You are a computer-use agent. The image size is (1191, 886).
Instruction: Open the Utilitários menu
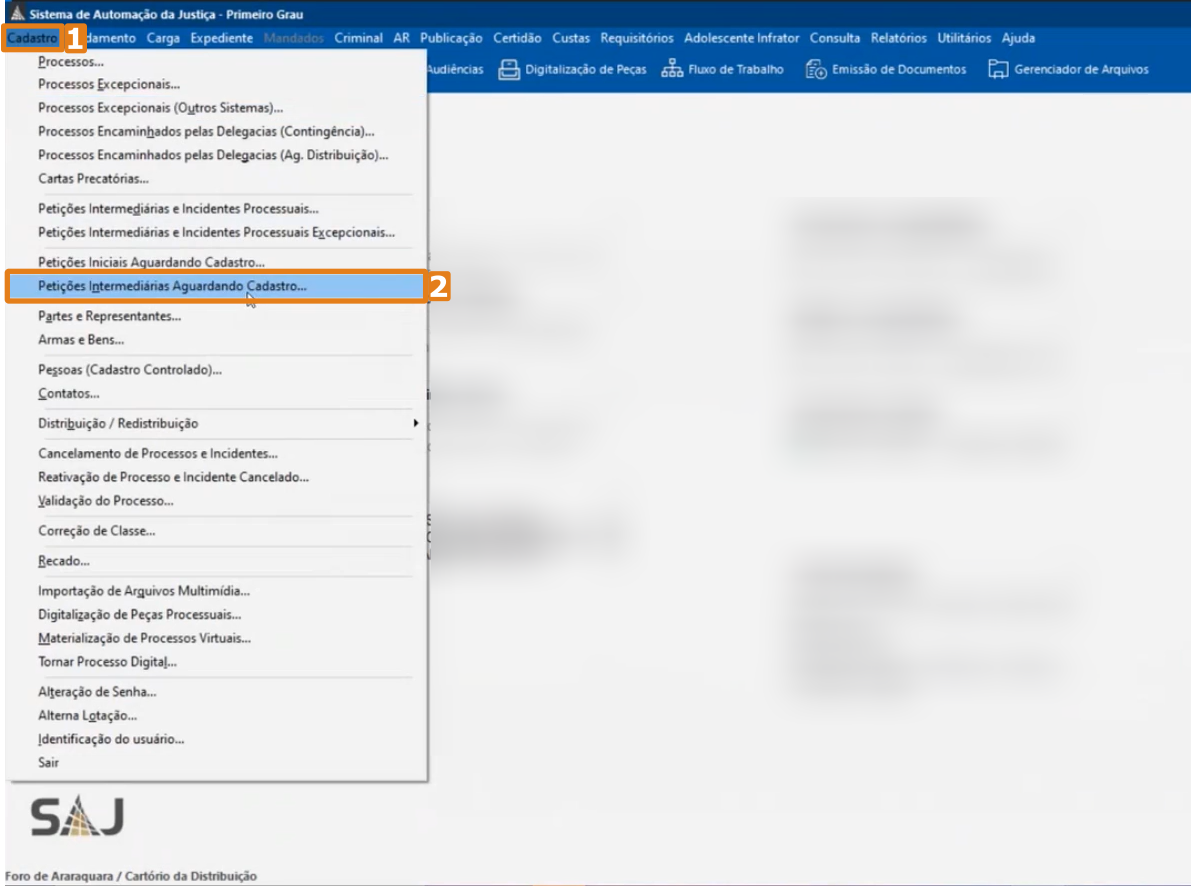[x=964, y=38]
